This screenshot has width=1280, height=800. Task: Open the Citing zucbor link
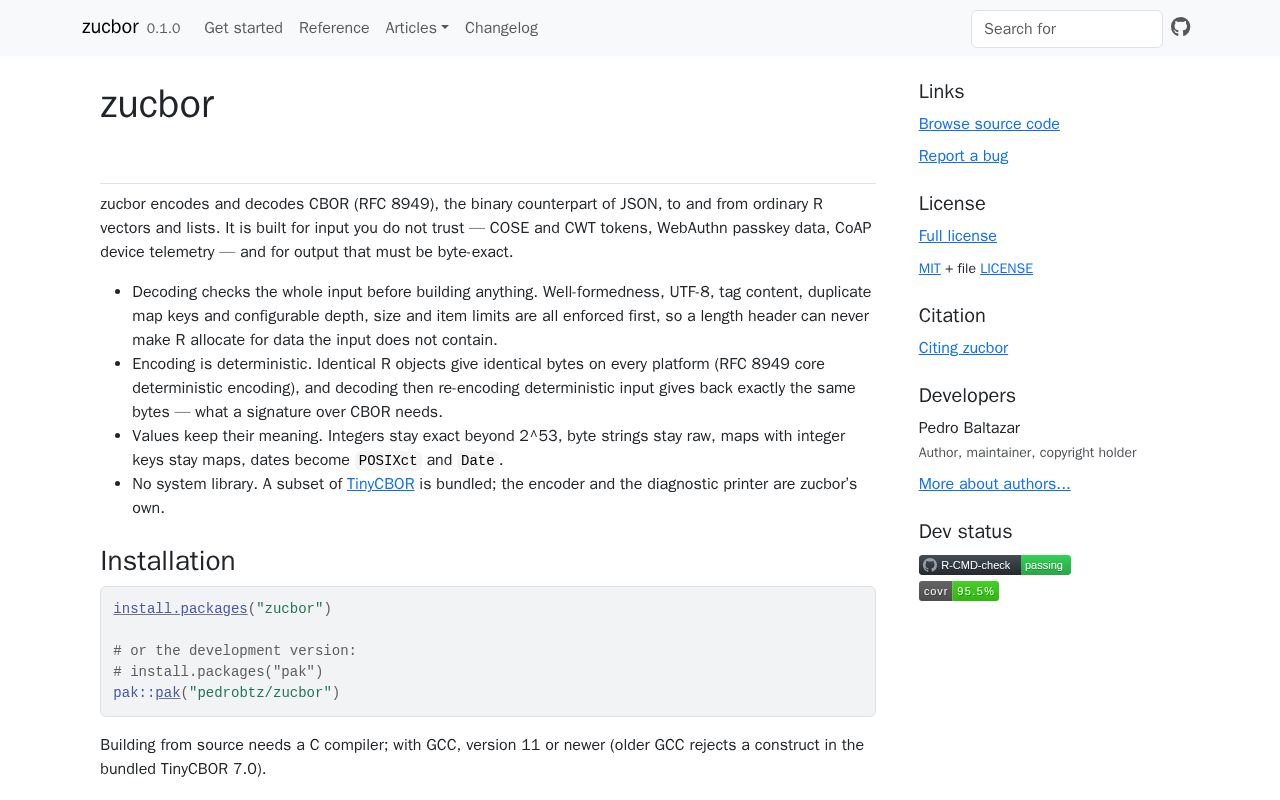pos(963,348)
